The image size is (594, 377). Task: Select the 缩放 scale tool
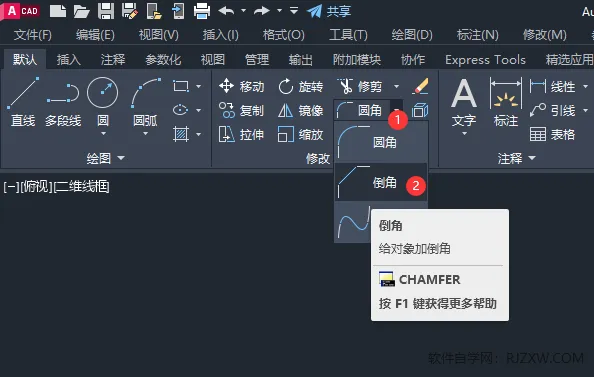click(x=301, y=134)
